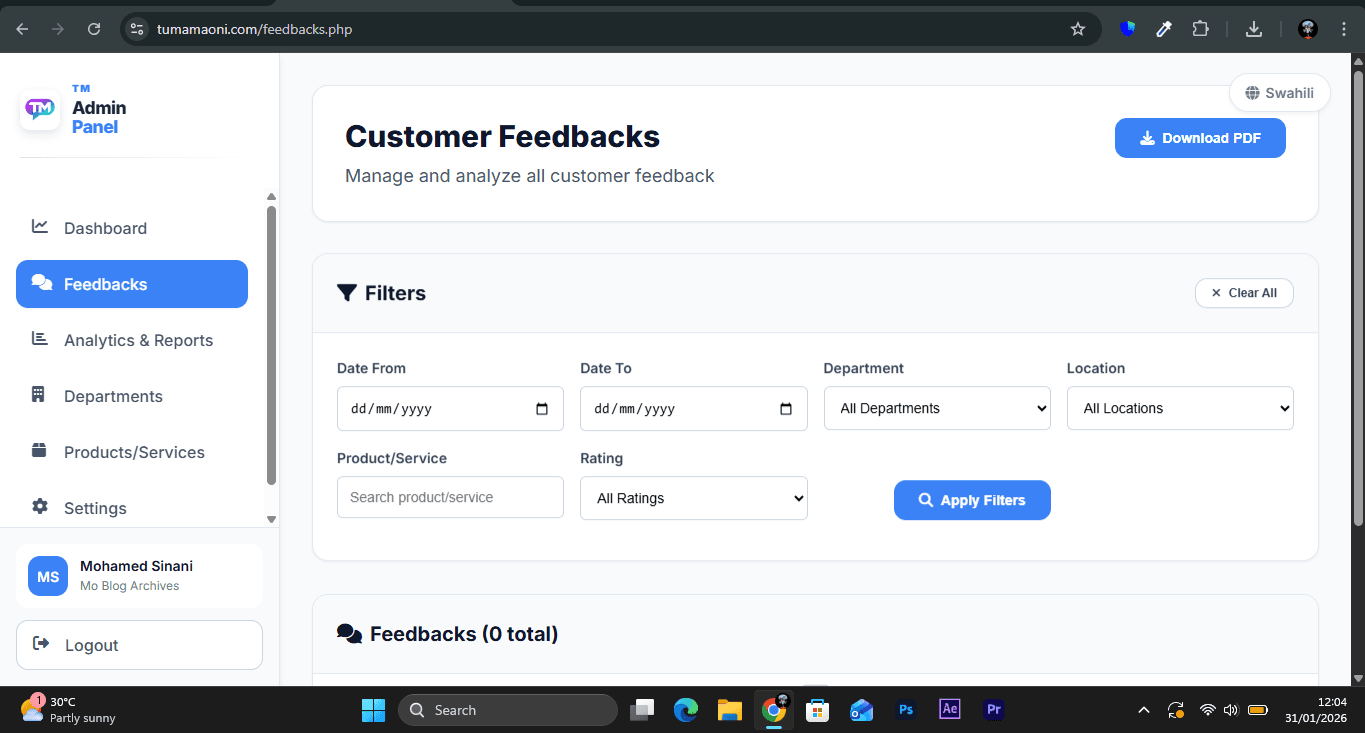Clear all filters with Clear All
This screenshot has width=1365, height=733.
tap(1244, 292)
